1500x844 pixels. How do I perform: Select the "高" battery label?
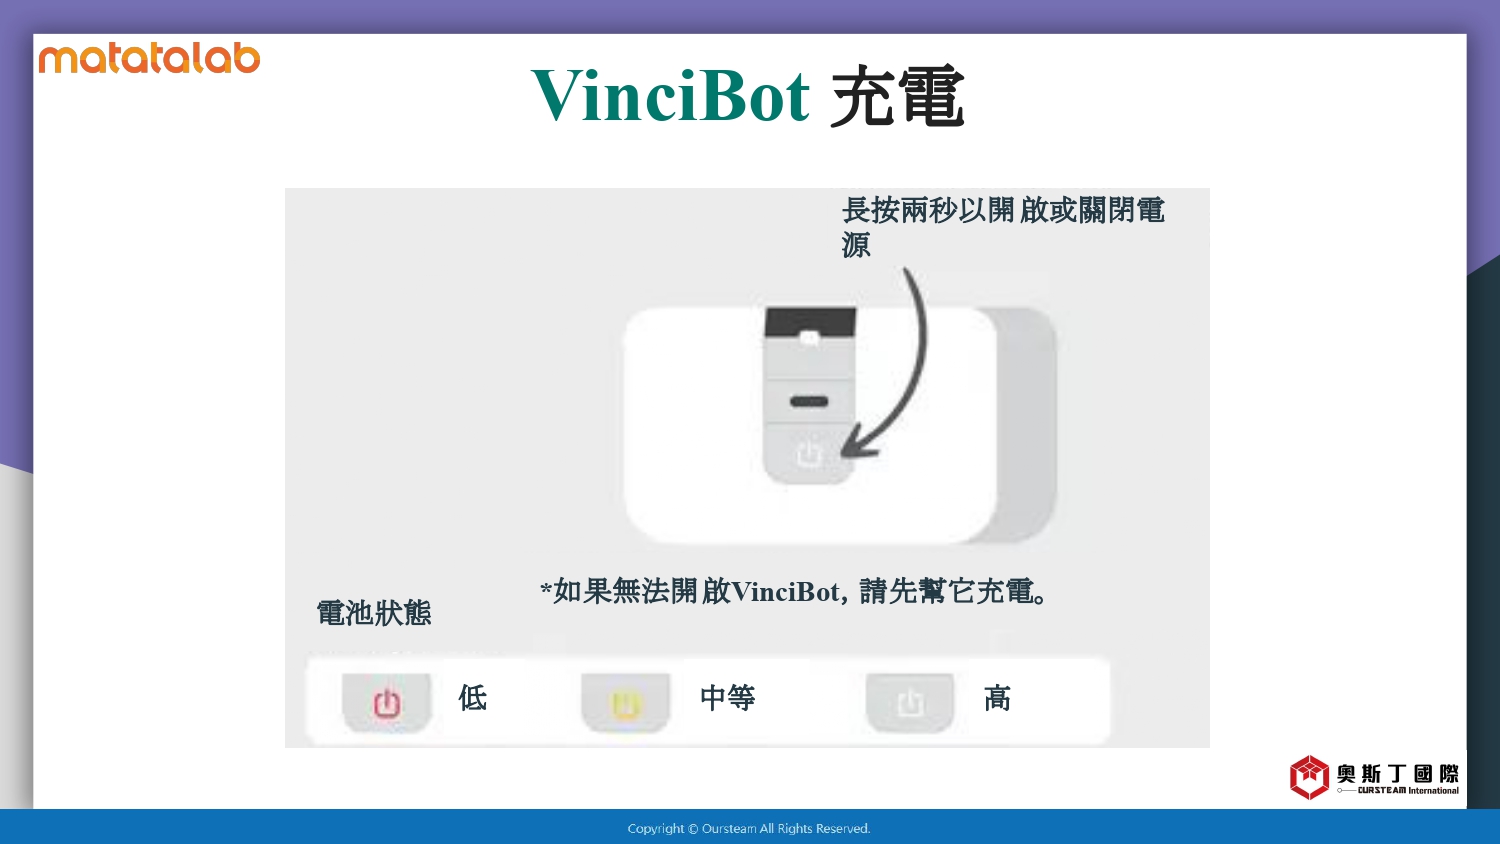click(x=997, y=697)
